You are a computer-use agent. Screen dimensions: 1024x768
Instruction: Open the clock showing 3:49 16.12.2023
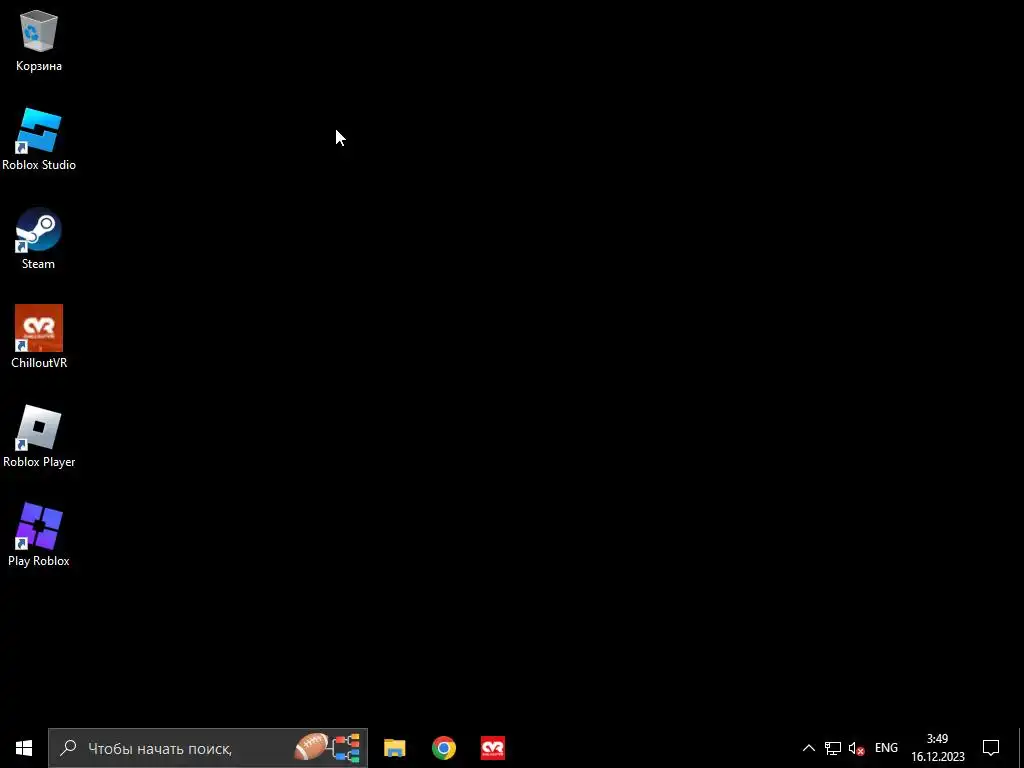point(938,748)
